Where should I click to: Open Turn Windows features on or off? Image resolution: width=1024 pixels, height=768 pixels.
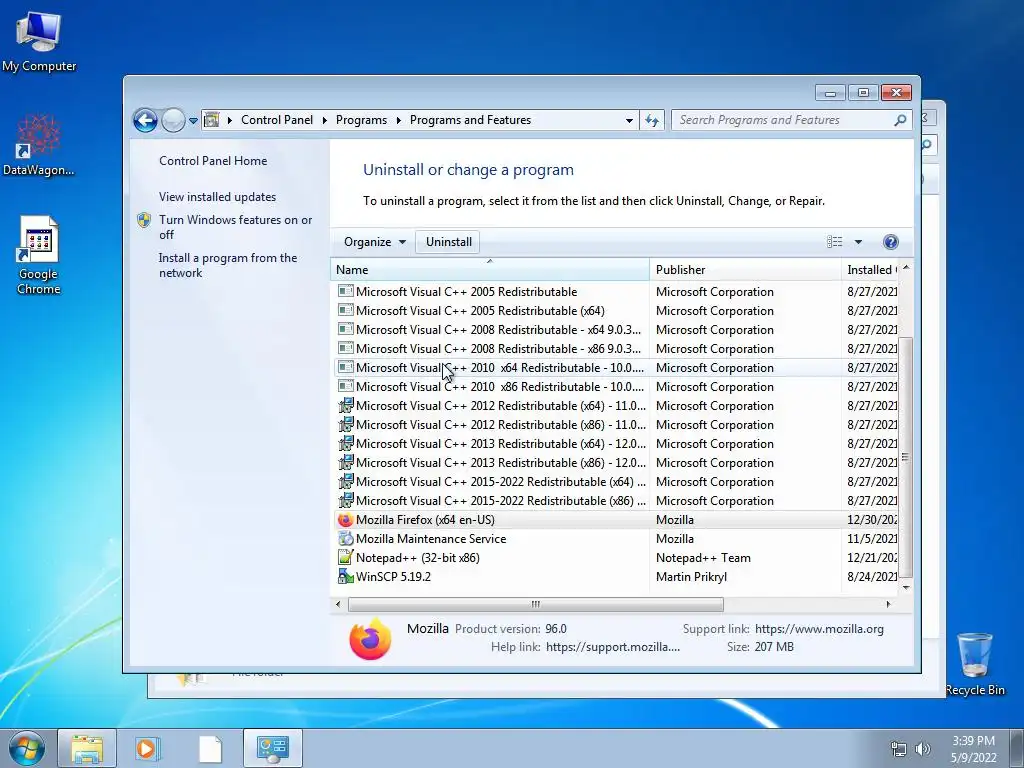(236, 227)
